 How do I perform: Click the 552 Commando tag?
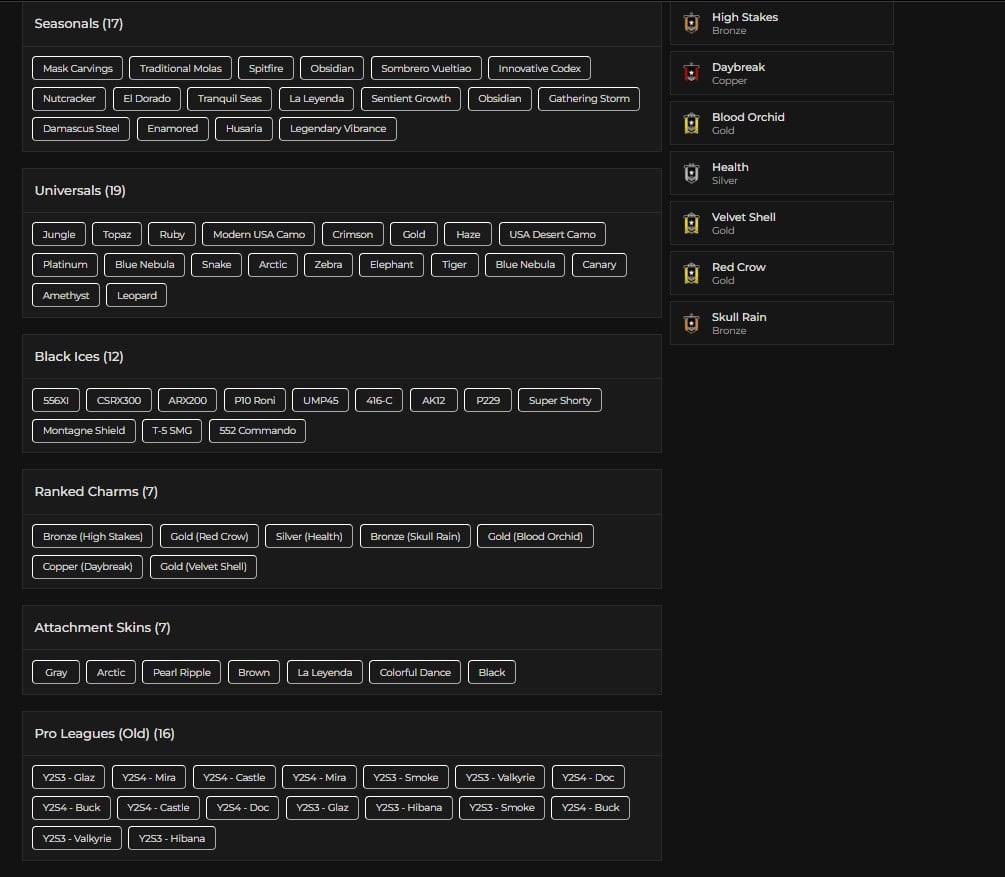click(x=257, y=430)
